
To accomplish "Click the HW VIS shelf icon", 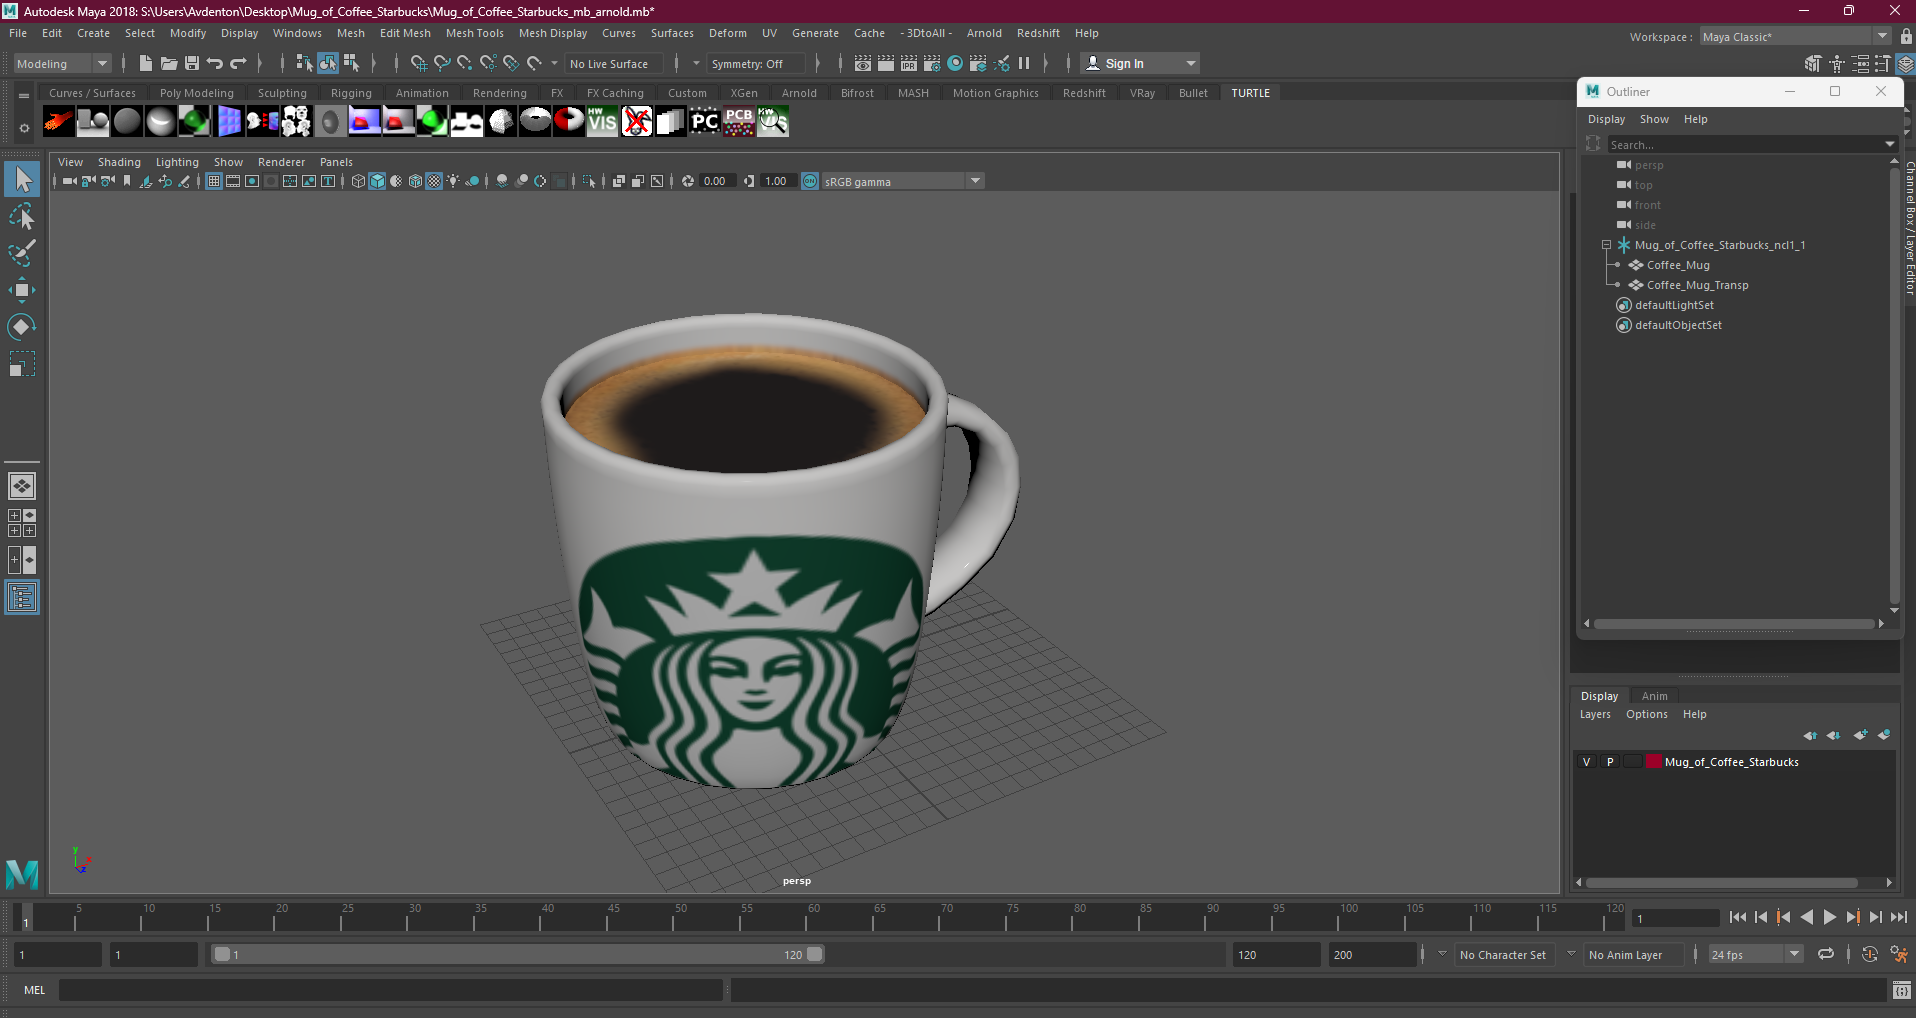I will (602, 122).
